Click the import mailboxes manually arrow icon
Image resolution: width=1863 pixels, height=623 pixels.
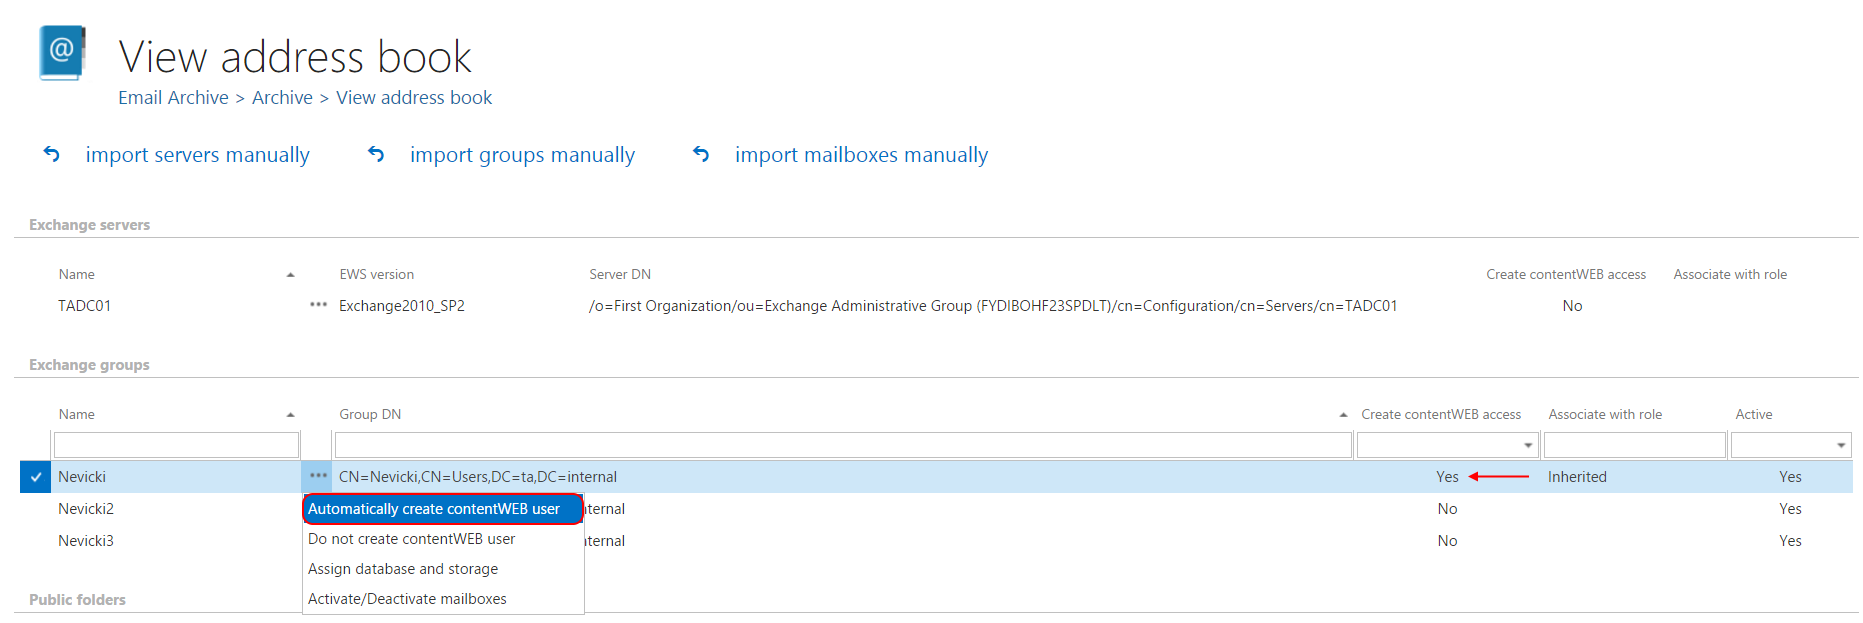[701, 154]
